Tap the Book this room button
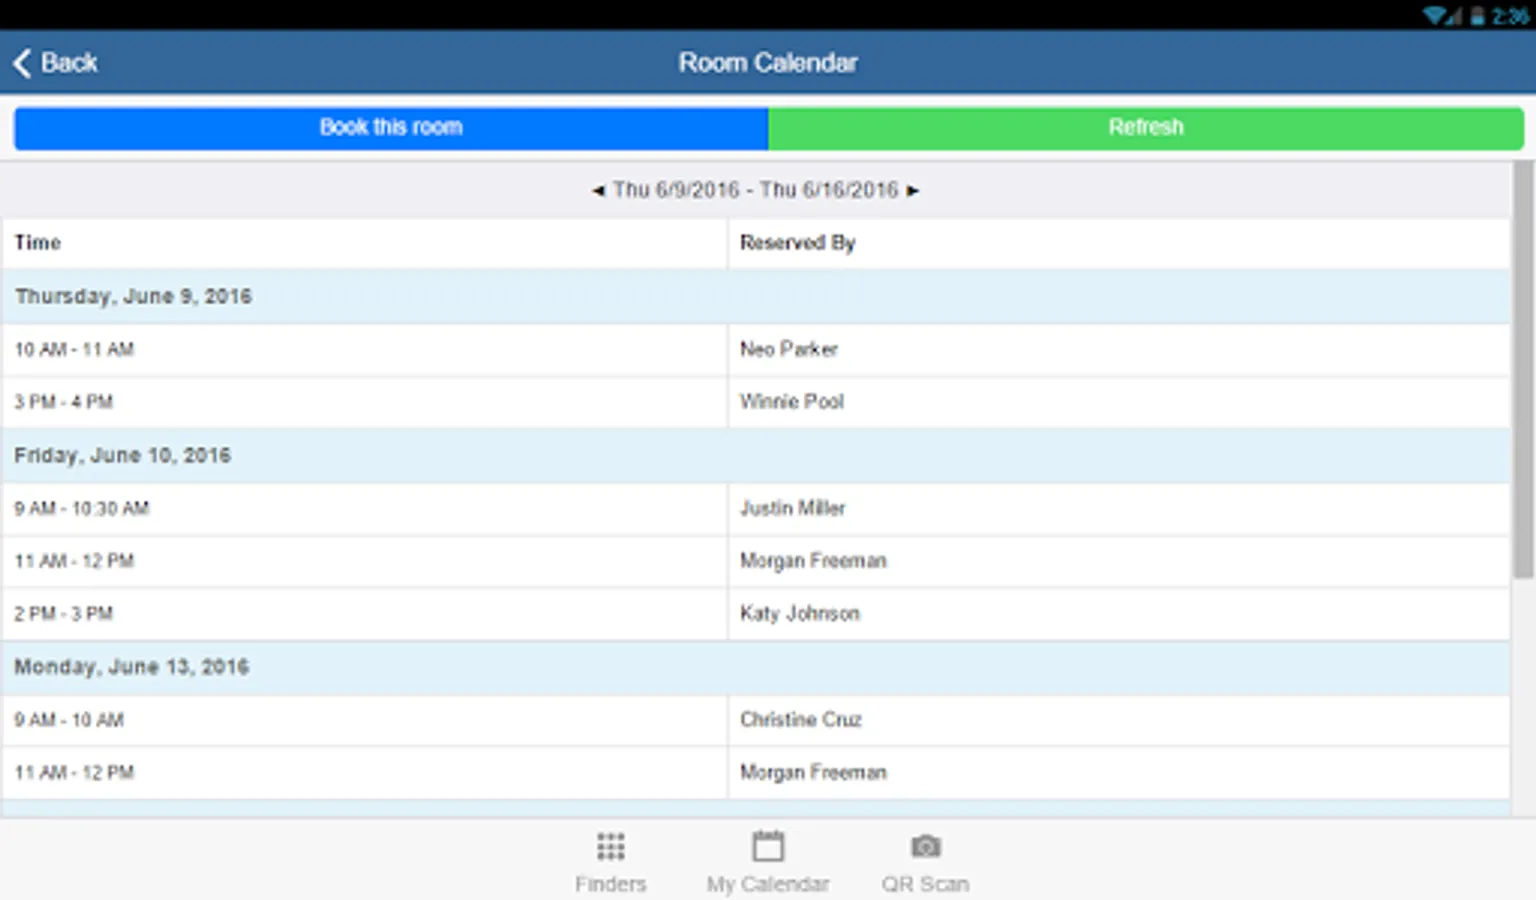 [391, 128]
